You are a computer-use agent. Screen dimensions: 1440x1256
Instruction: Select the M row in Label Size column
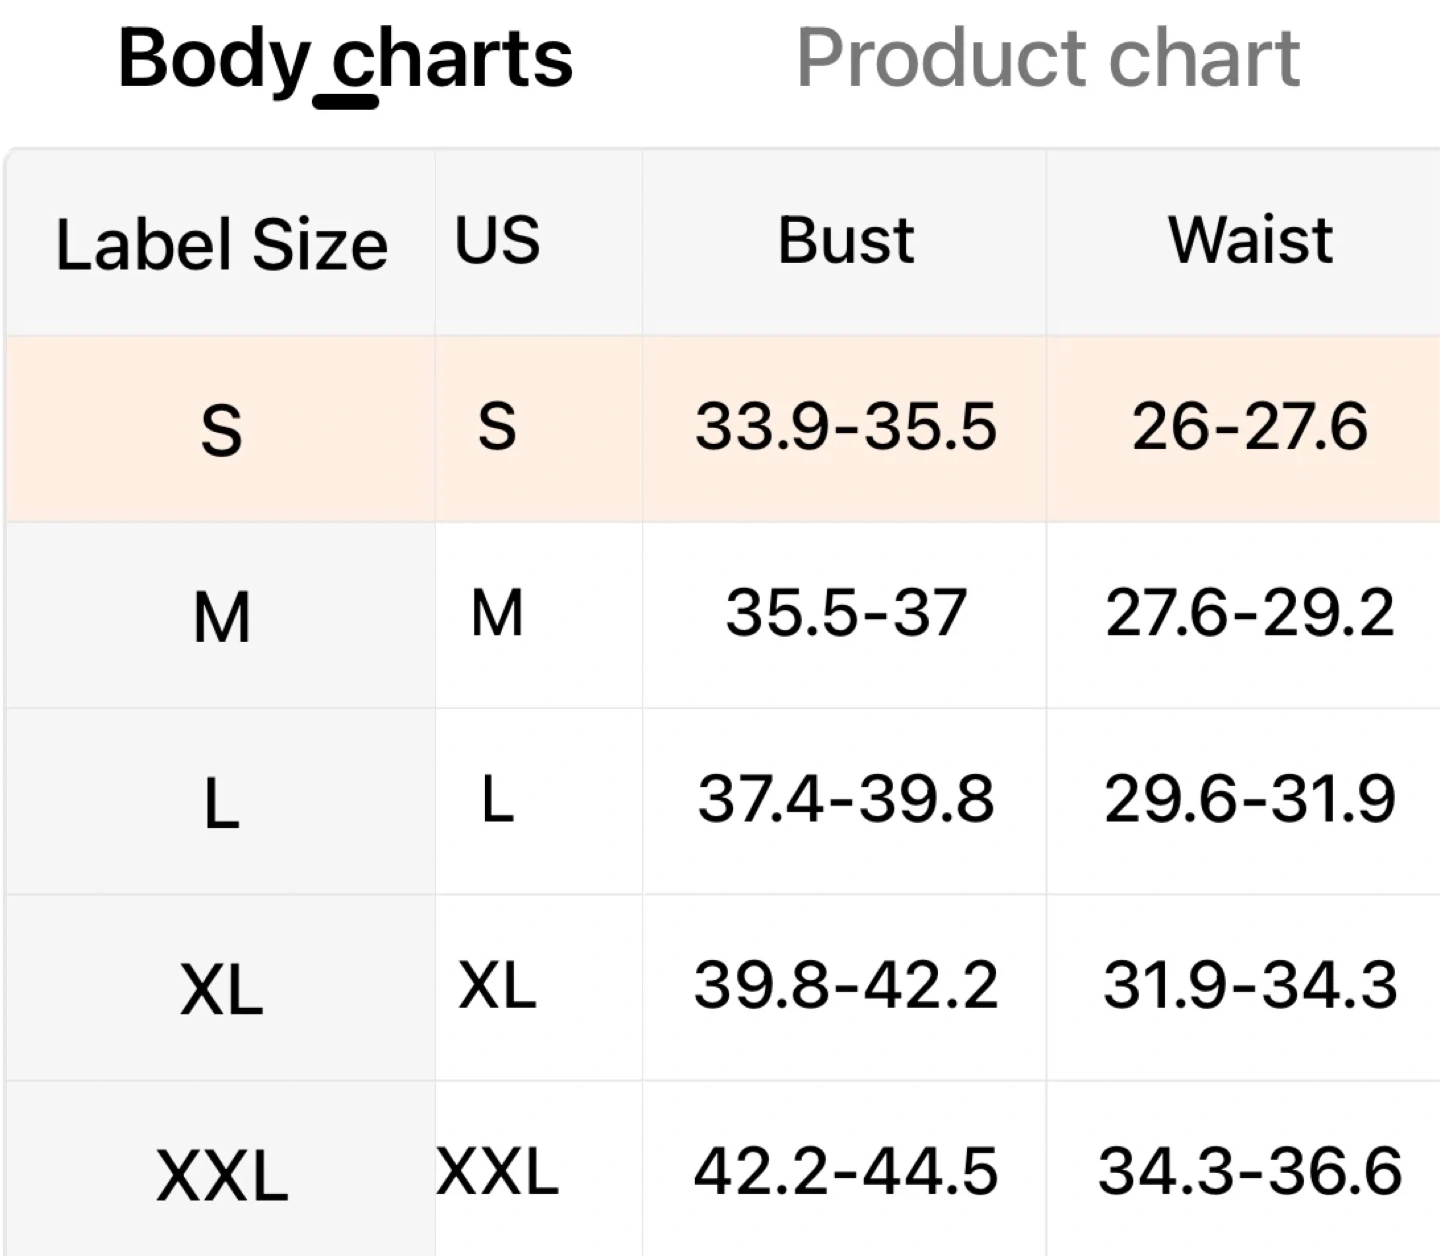click(221, 617)
